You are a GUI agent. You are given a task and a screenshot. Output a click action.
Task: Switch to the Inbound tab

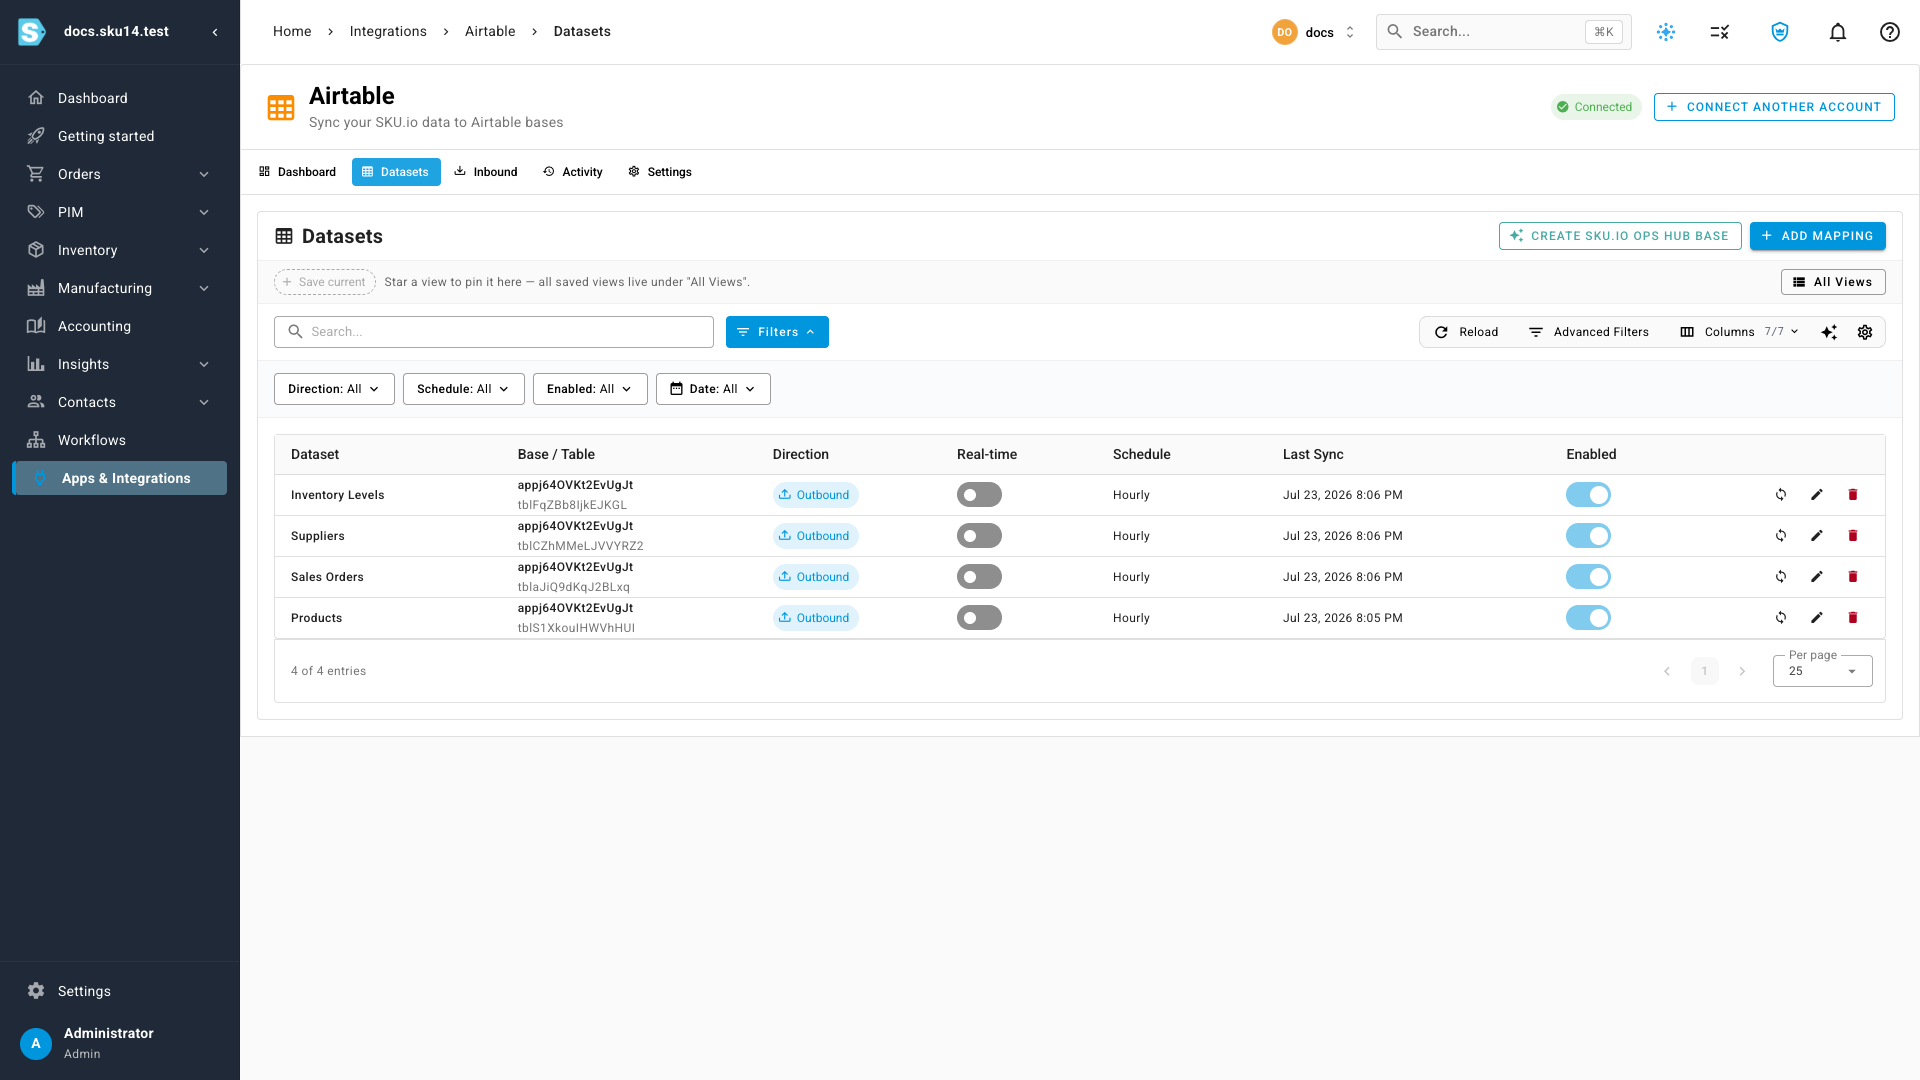coord(486,172)
